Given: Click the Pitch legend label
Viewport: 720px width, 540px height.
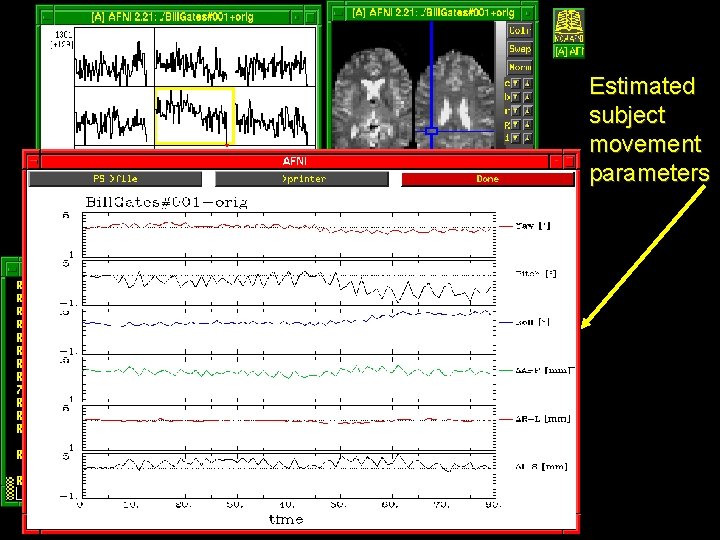Looking at the screenshot, I should pos(536,274).
